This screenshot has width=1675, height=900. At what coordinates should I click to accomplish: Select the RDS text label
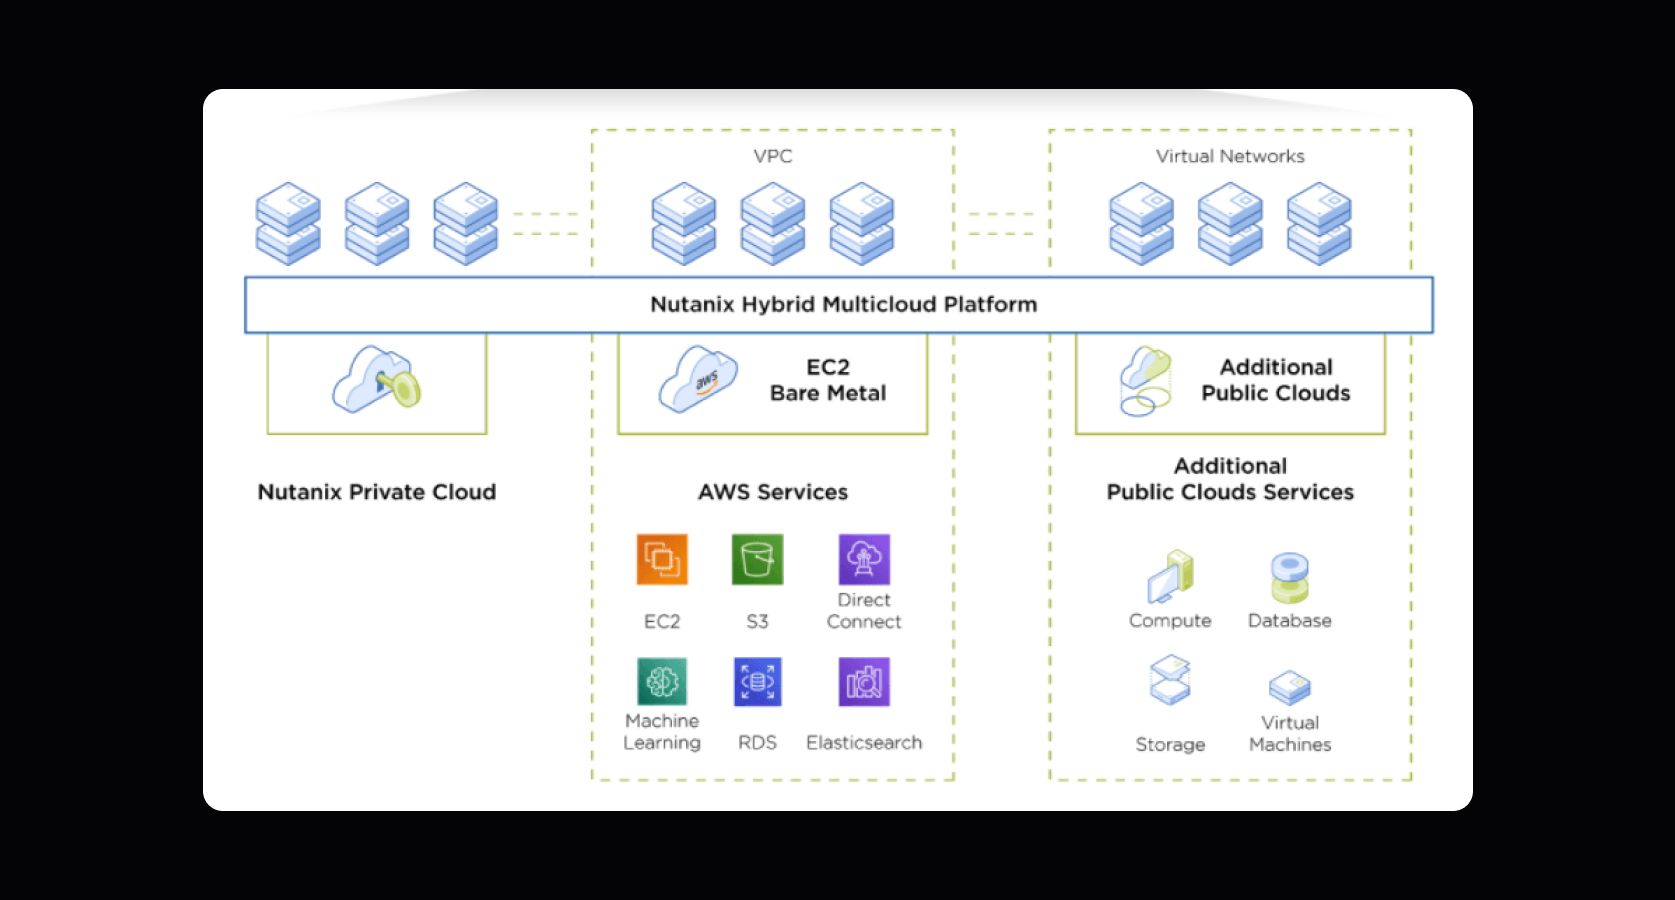tap(757, 743)
